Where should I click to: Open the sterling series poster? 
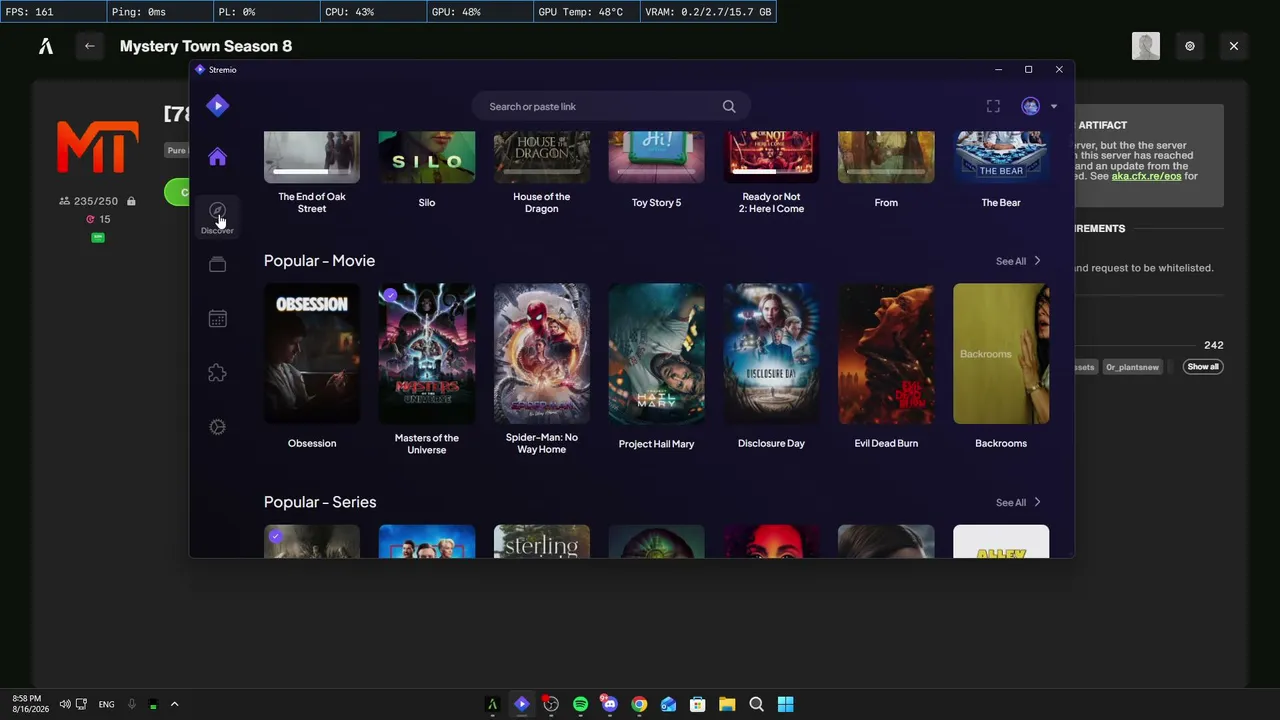[542, 541]
